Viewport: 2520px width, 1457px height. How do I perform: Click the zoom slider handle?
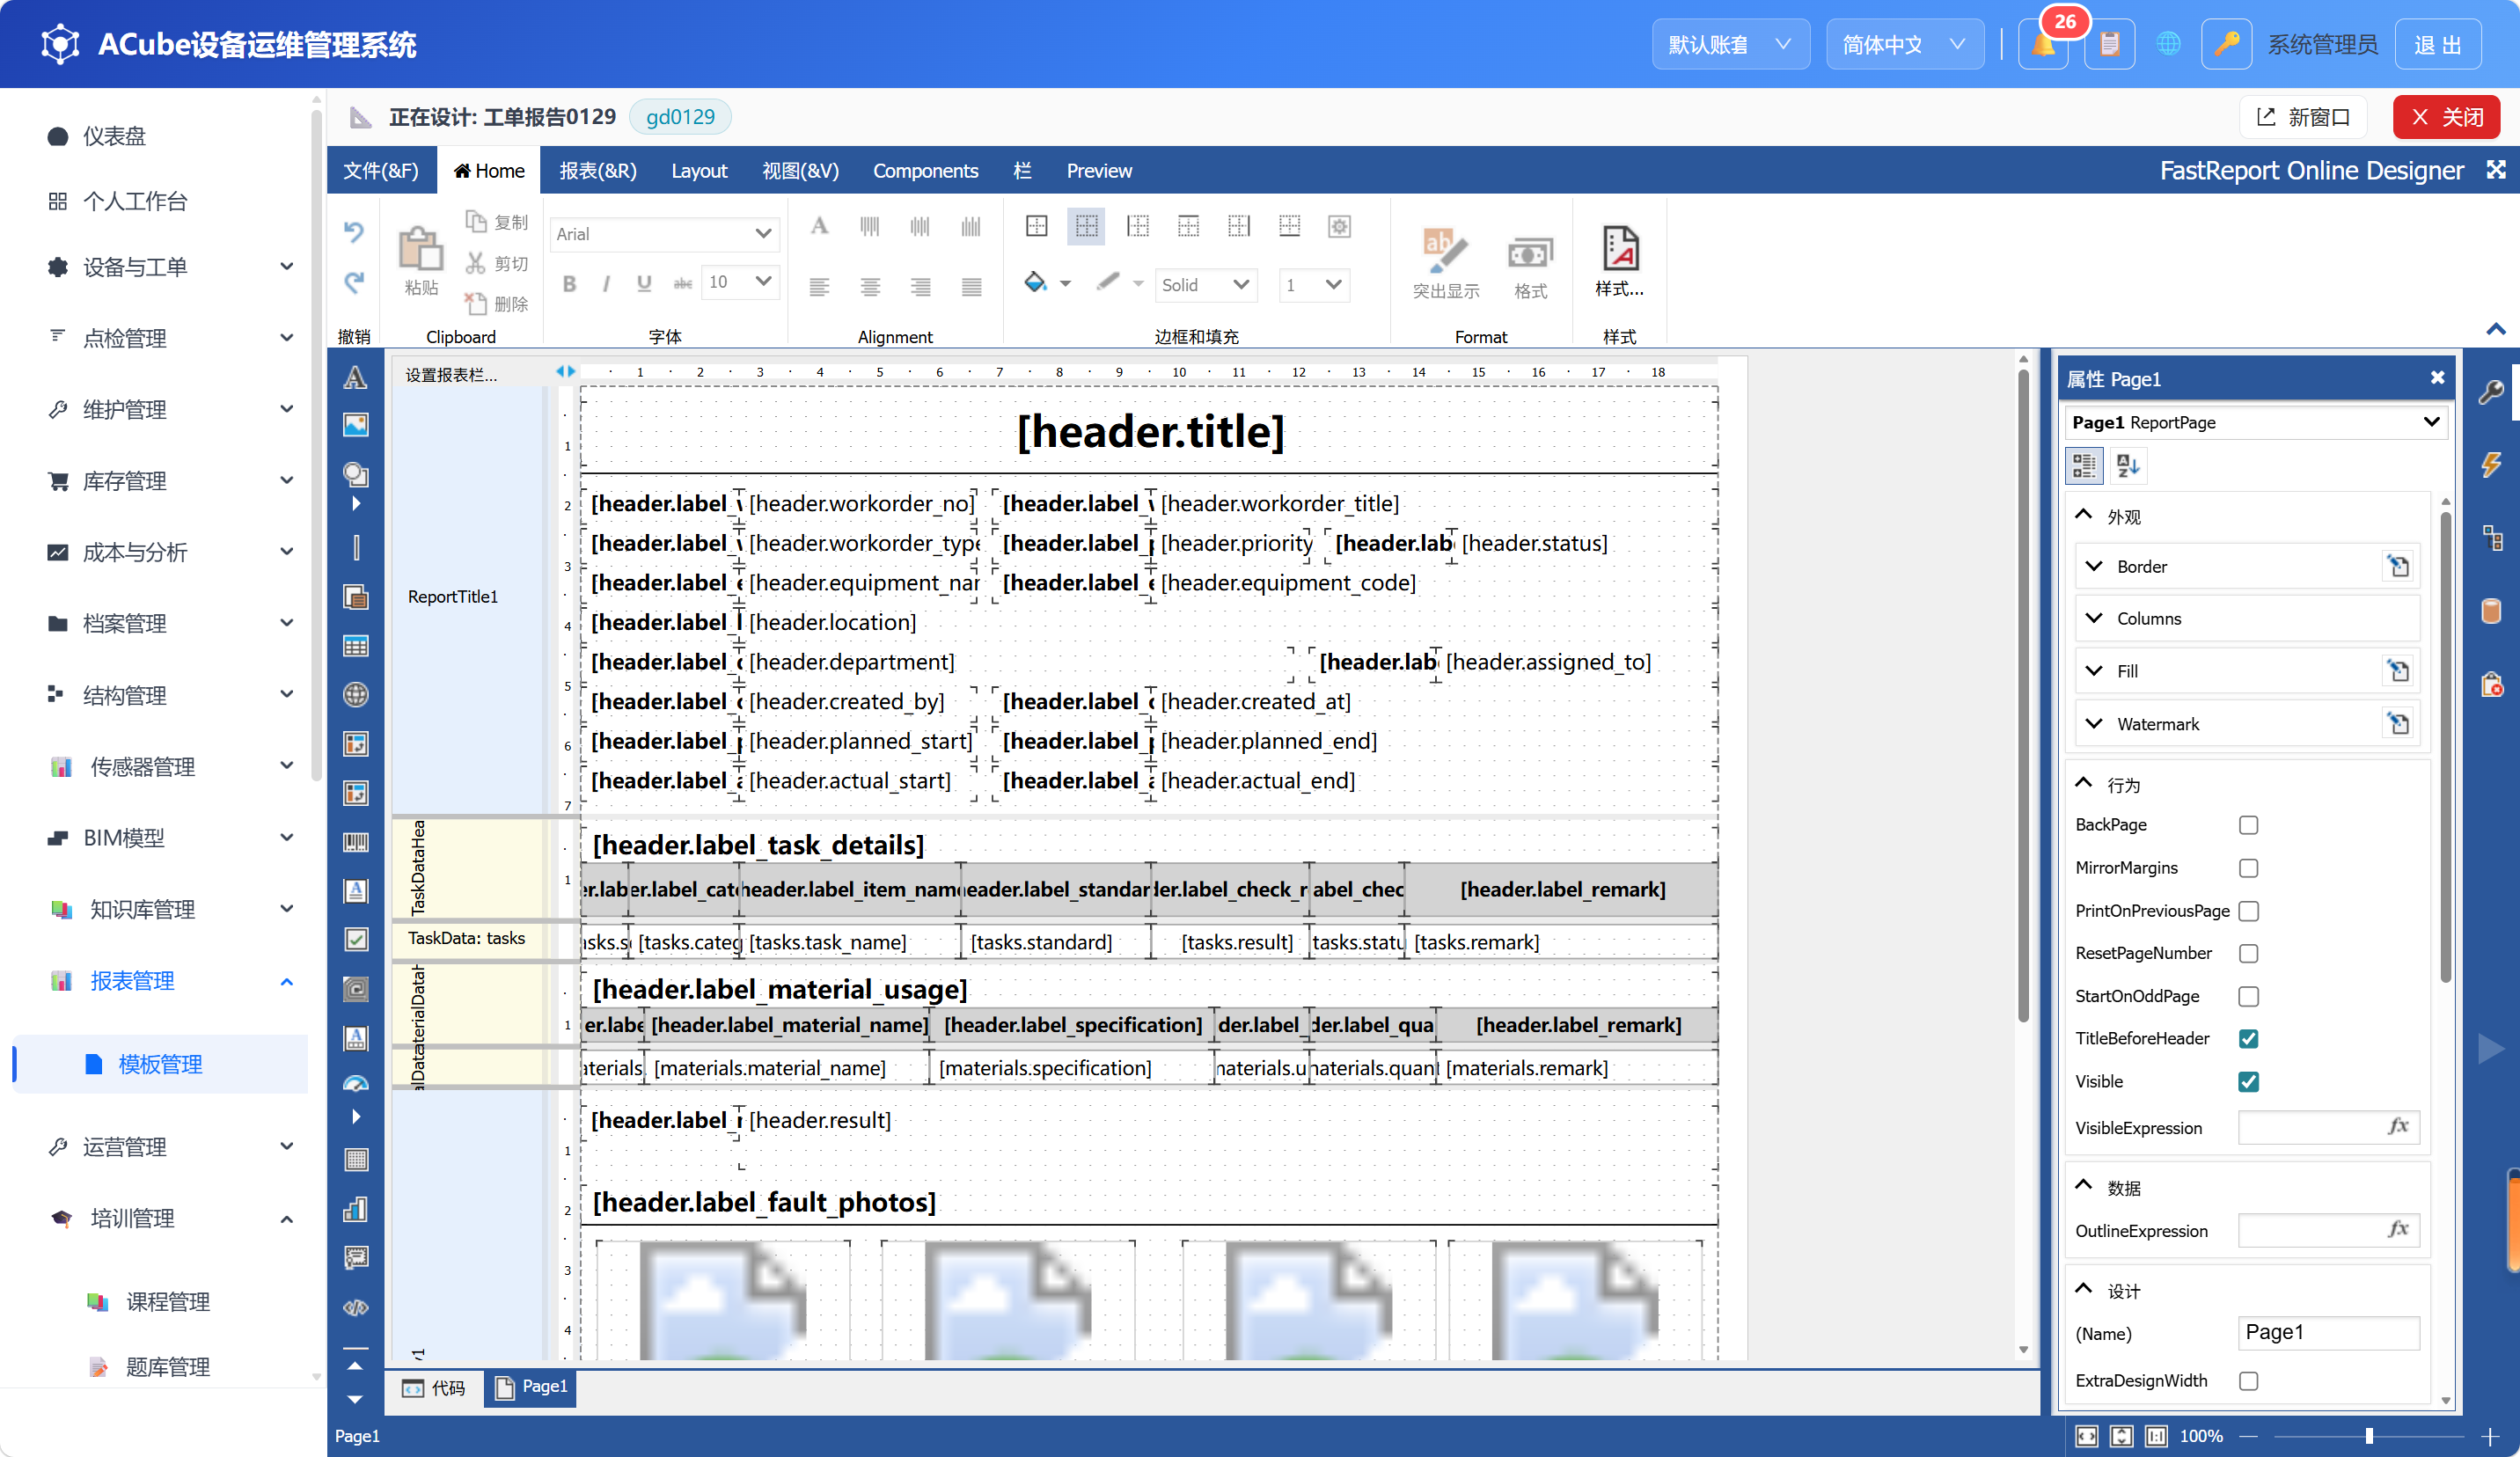coord(2368,1436)
